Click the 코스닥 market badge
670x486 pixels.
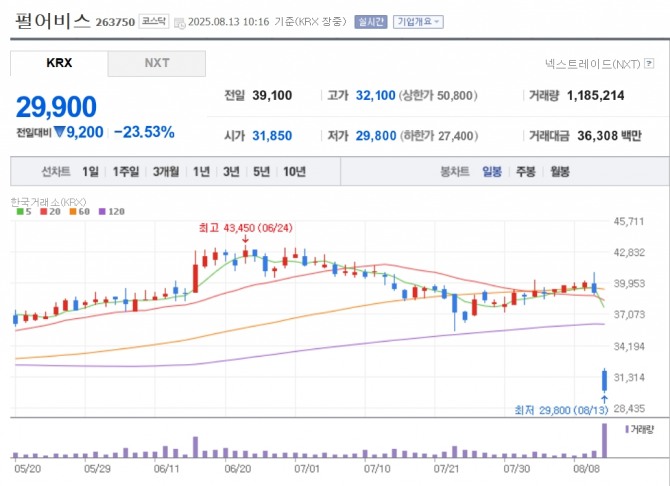(152, 20)
